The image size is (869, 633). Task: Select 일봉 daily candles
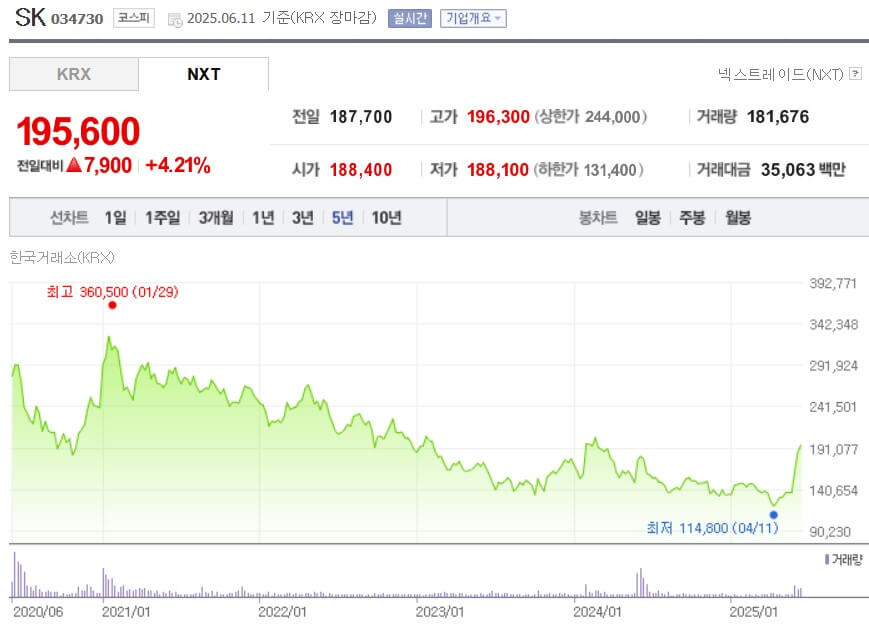[648, 217]
